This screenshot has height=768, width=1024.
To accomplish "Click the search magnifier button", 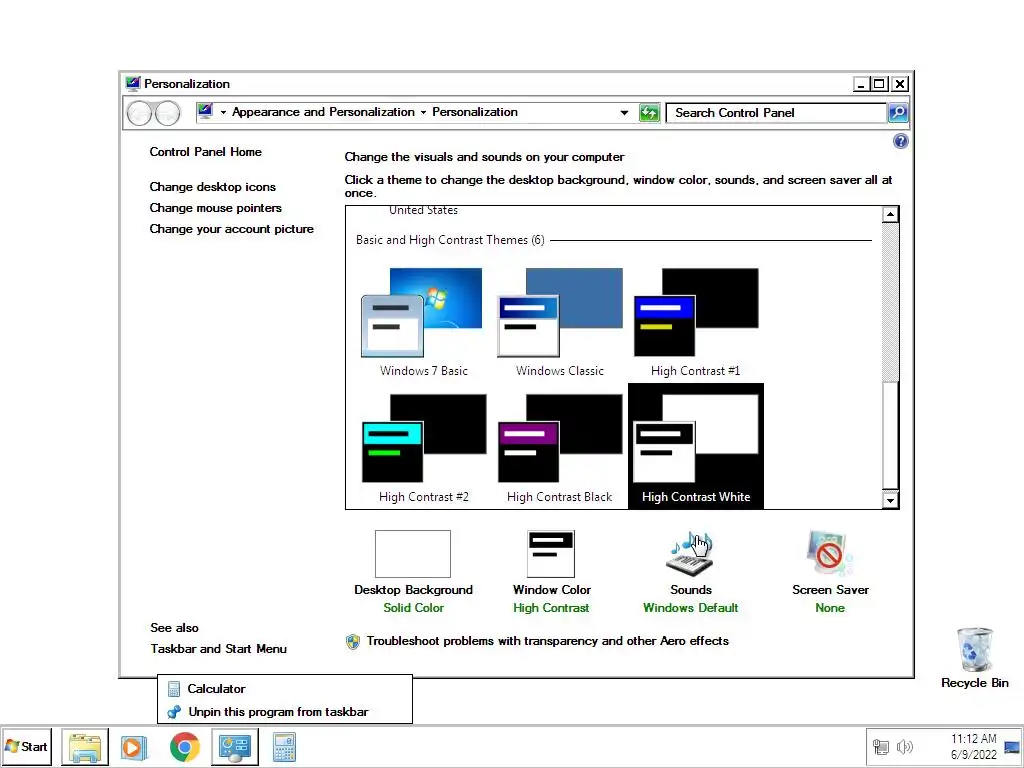I will (898, 112).
